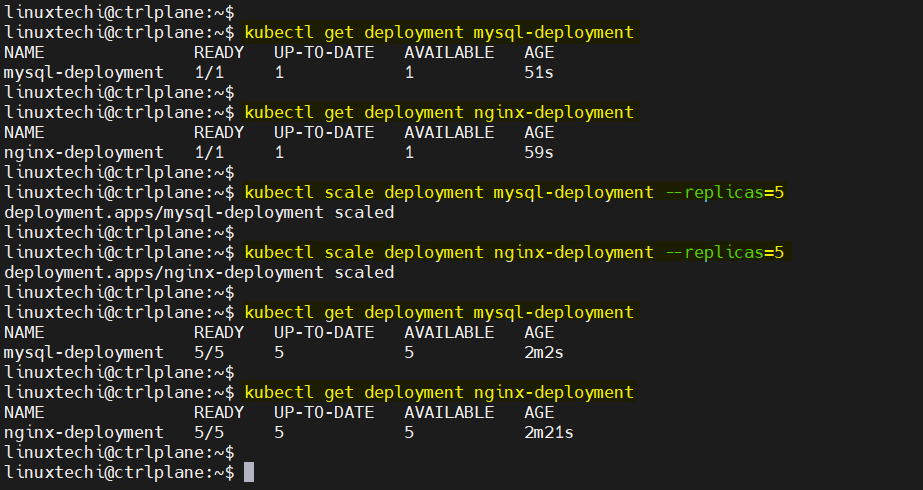Select --replicas=5 flag in the mysql scale command
This screenshot has width=923, height=490.
coord(725,193)
